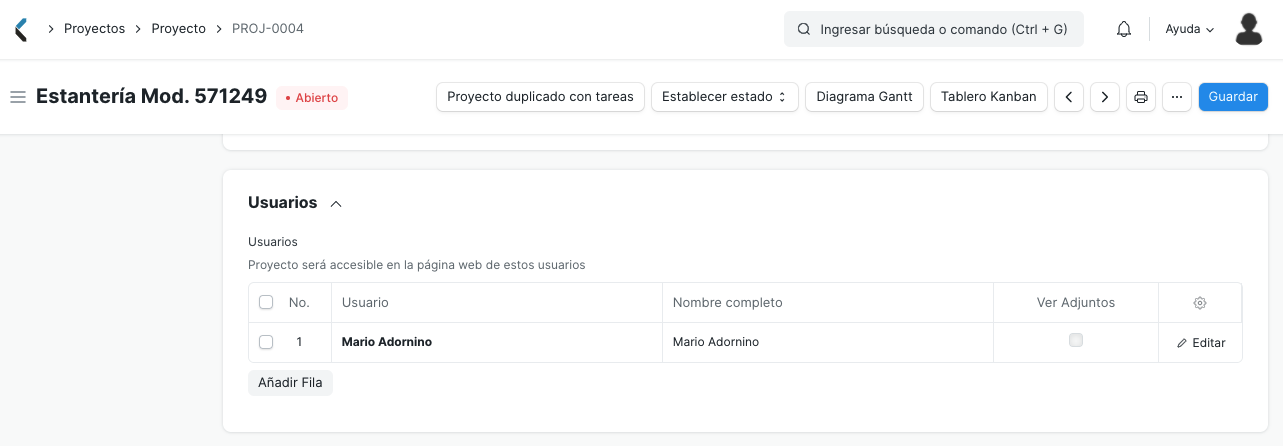Click the PROJ-0004 breadcrumb

pos(268,29)
